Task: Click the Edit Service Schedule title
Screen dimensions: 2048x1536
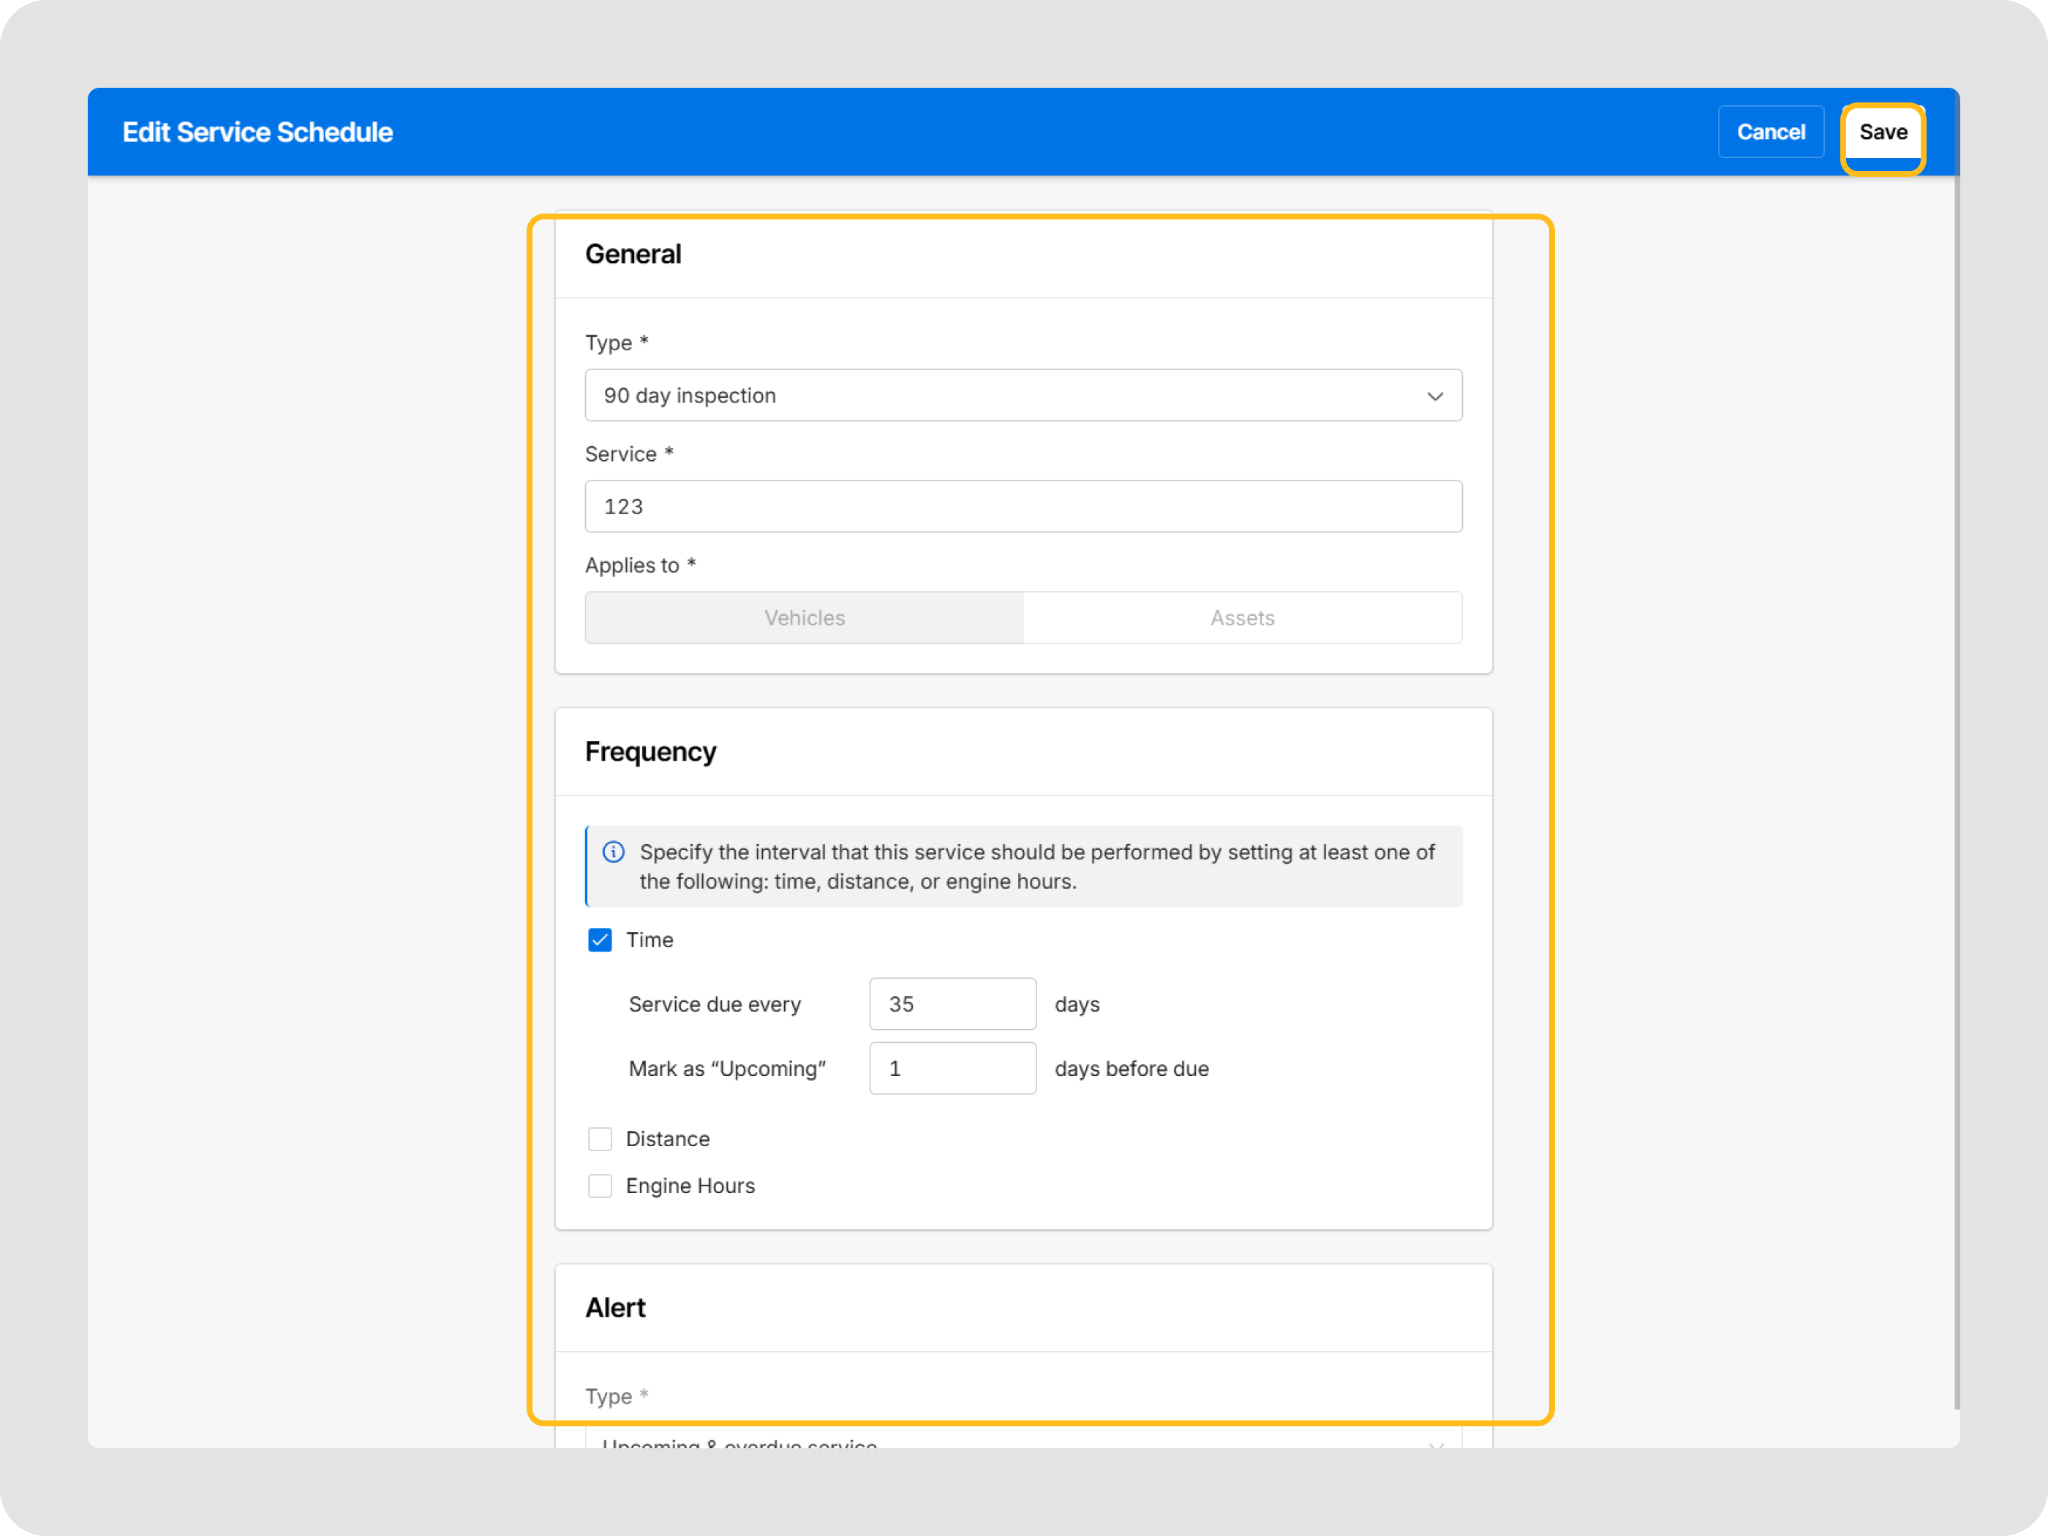Action: 257,132
